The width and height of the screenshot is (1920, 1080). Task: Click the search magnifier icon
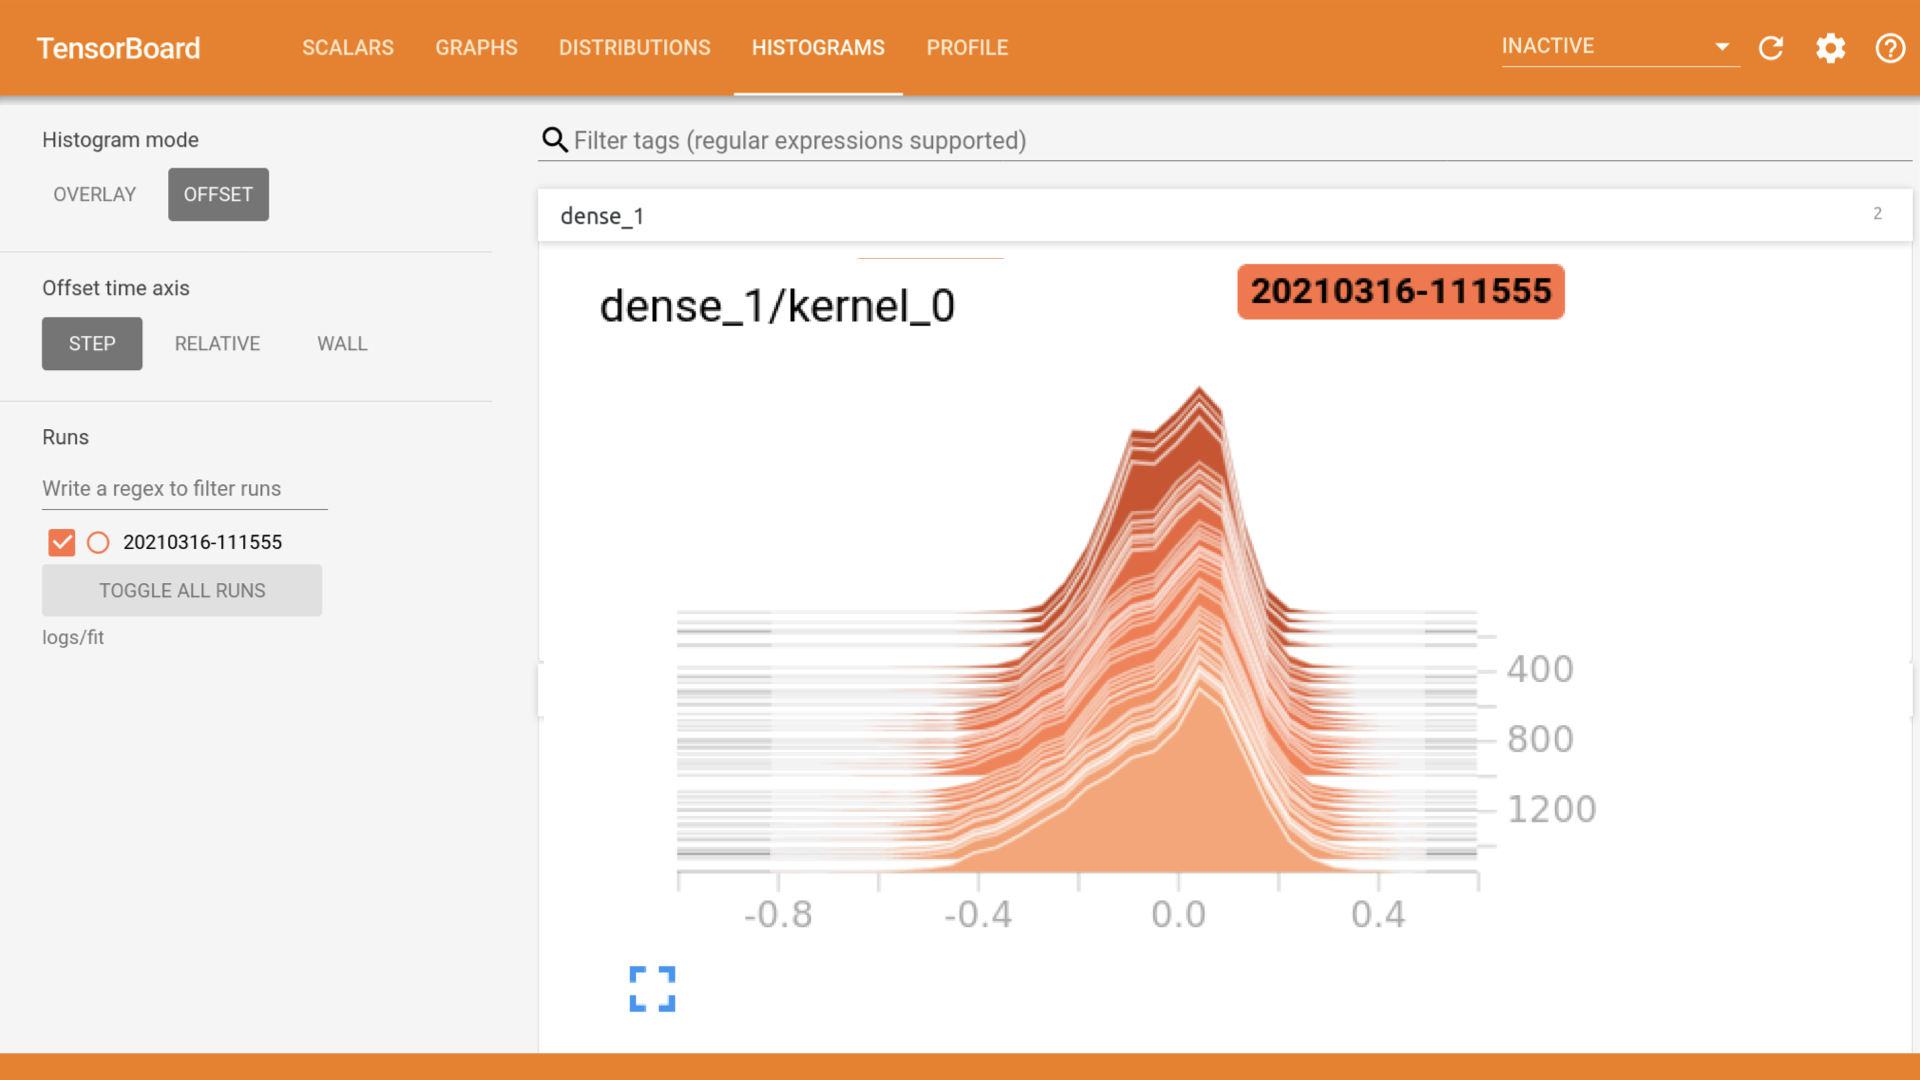[554, 140]
